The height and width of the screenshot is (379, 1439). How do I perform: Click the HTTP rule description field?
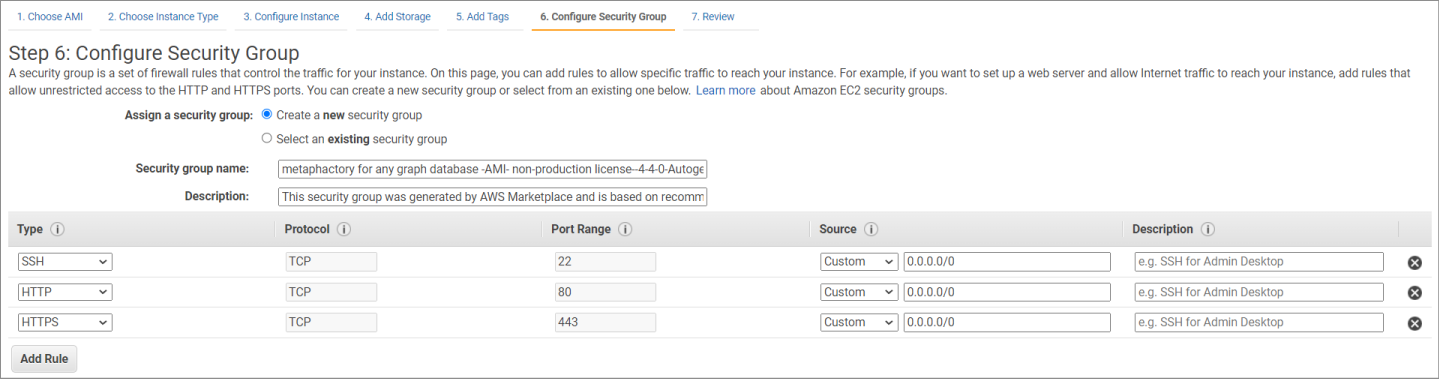[x=1259, y=292]
